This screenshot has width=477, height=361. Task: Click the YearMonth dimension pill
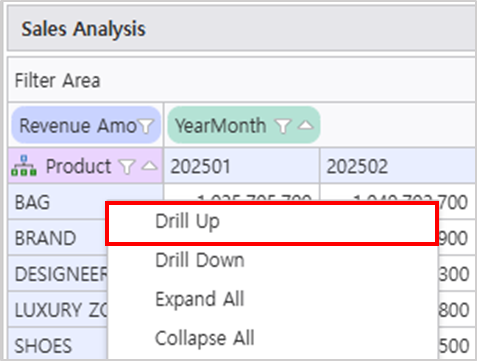pyautogui.click(x=244, y=125)
